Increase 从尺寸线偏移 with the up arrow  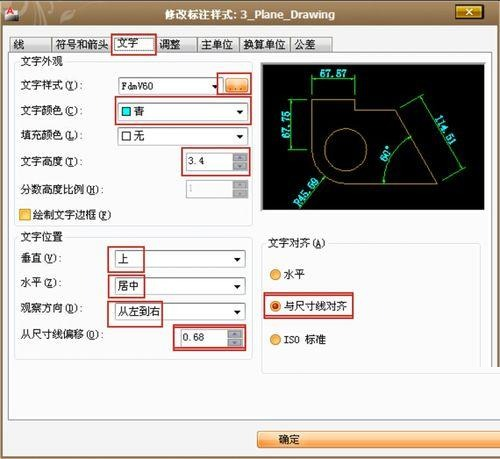pyautogui.click(x=235, y=334)
